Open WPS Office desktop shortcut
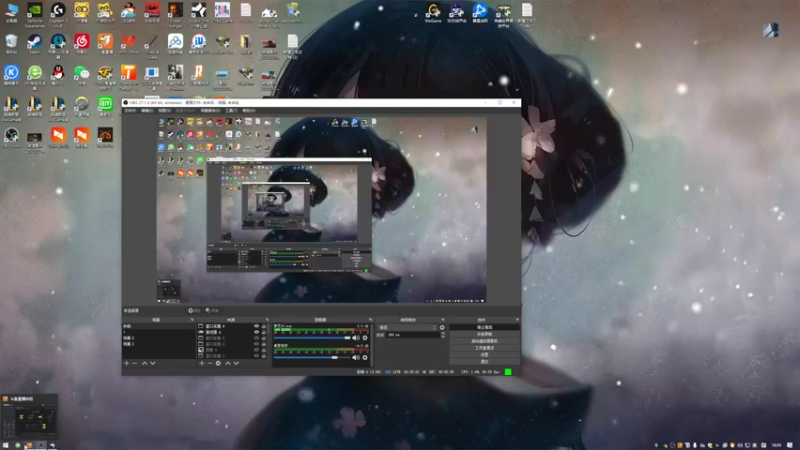Viewport: 800px width, 450px height. coord(129,44)
